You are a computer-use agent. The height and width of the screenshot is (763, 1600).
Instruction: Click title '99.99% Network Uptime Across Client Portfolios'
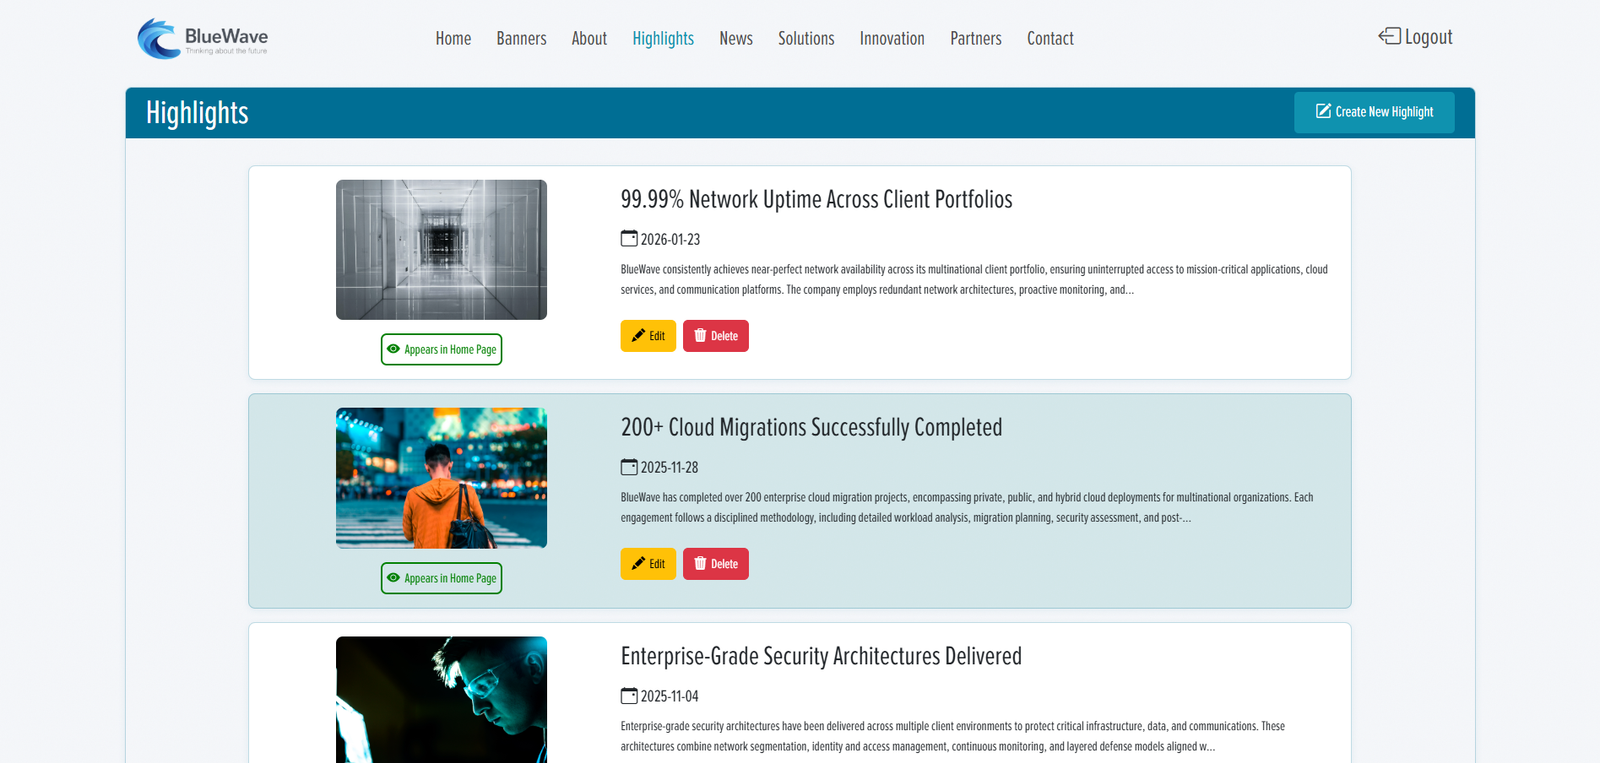[816, 199]
